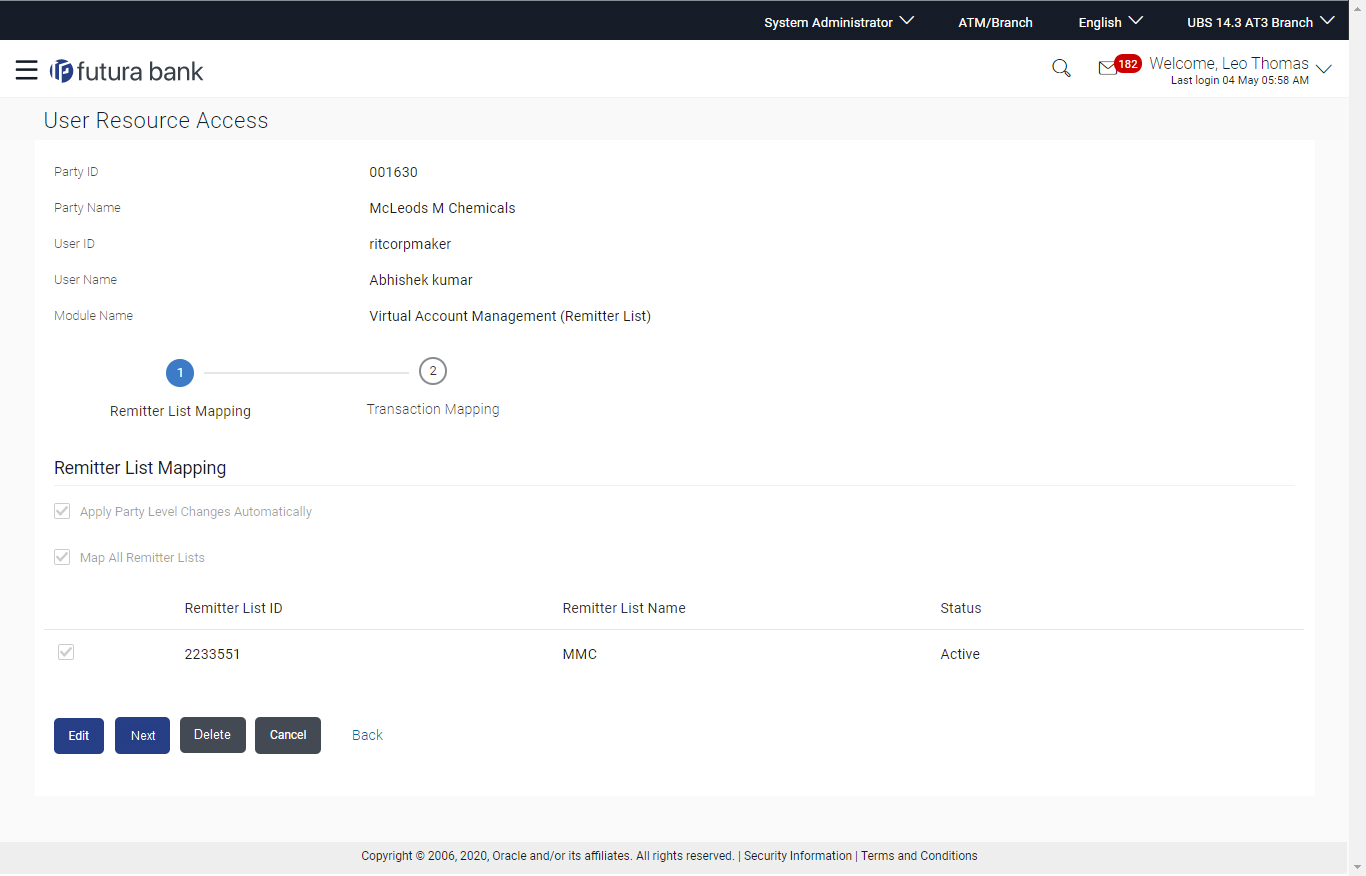The height and width of the screenshot is (876, 1366).
Task: Open the hamburger navigation menu
Action: [x=26, y=70]
